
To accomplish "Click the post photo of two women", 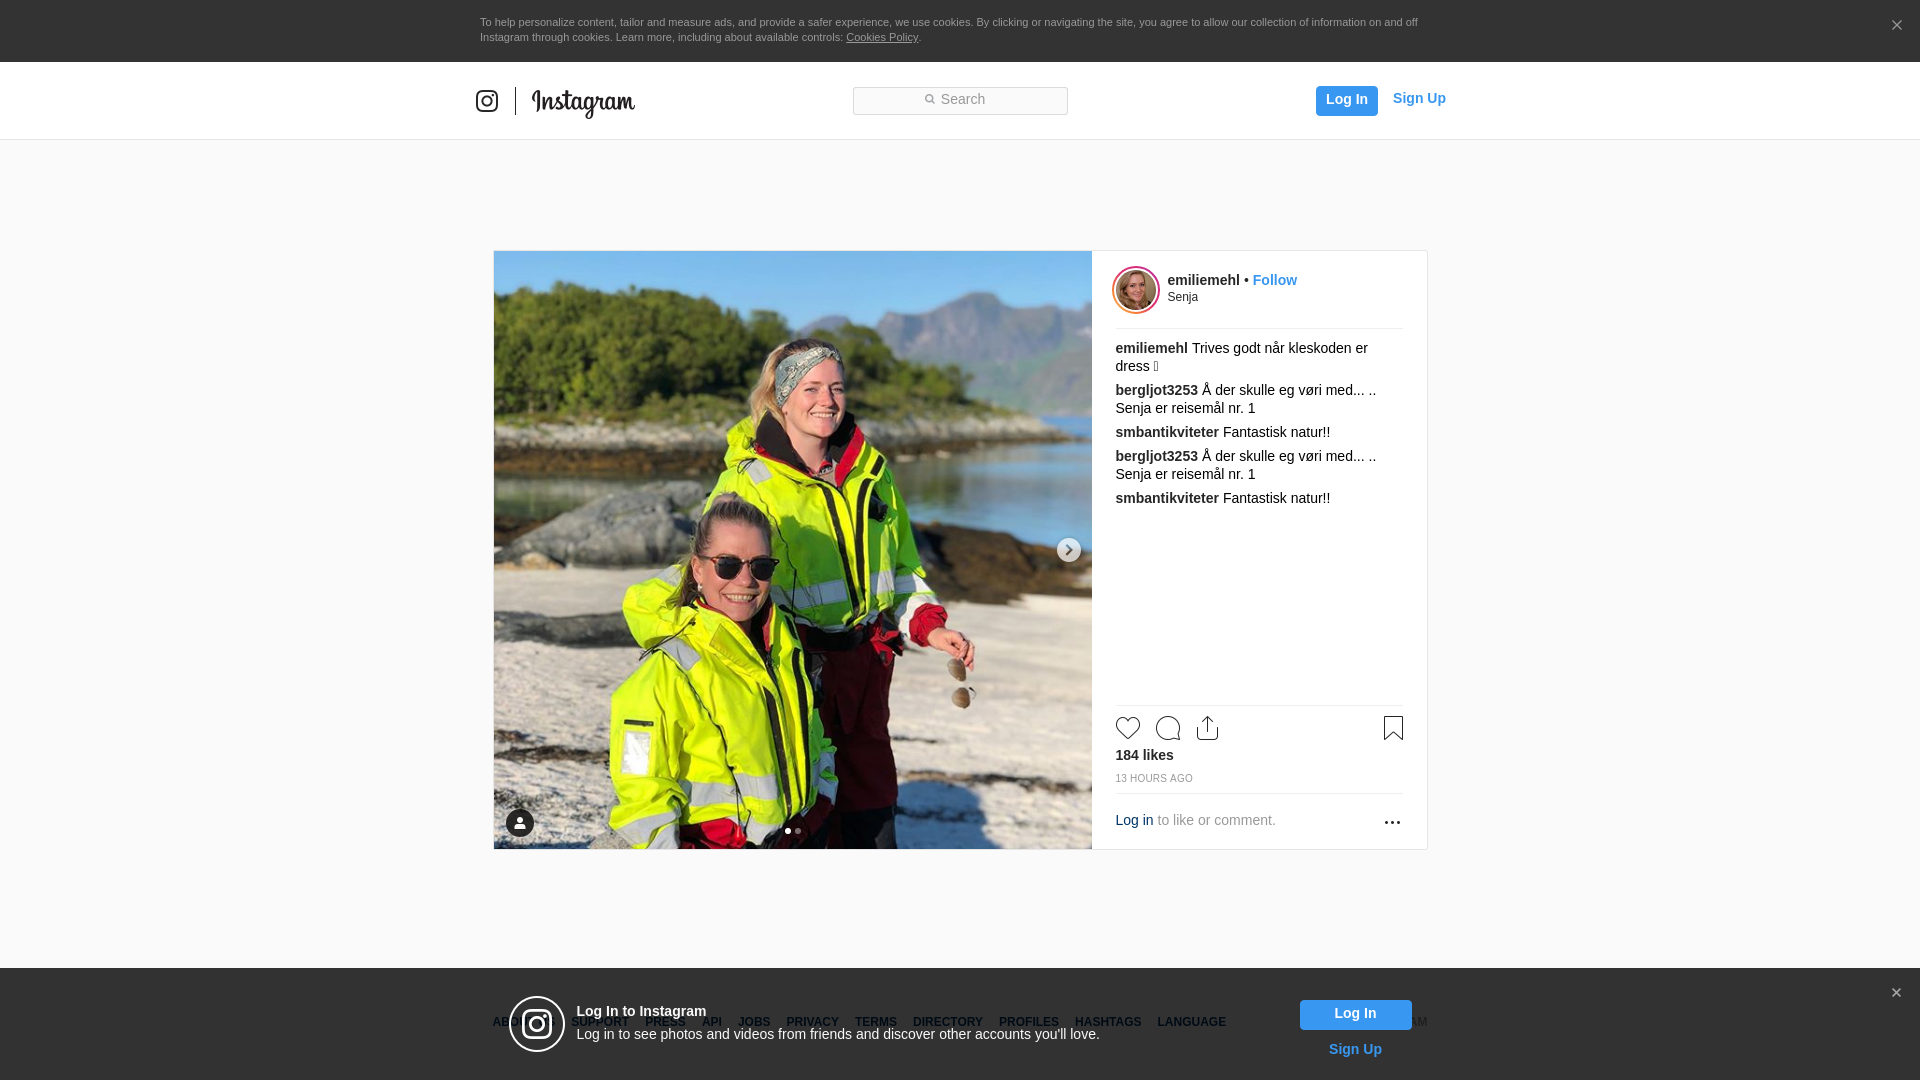I will [x=792, y=550].
